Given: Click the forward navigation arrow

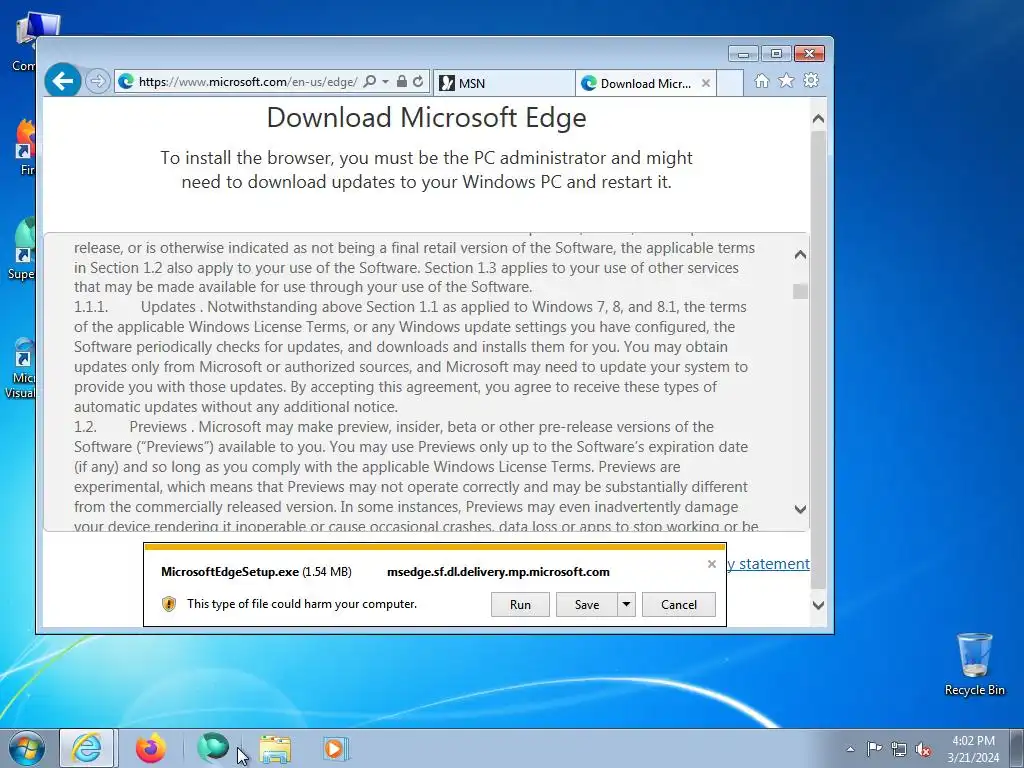Looking at the screenshot, I should tap(97, 82).
